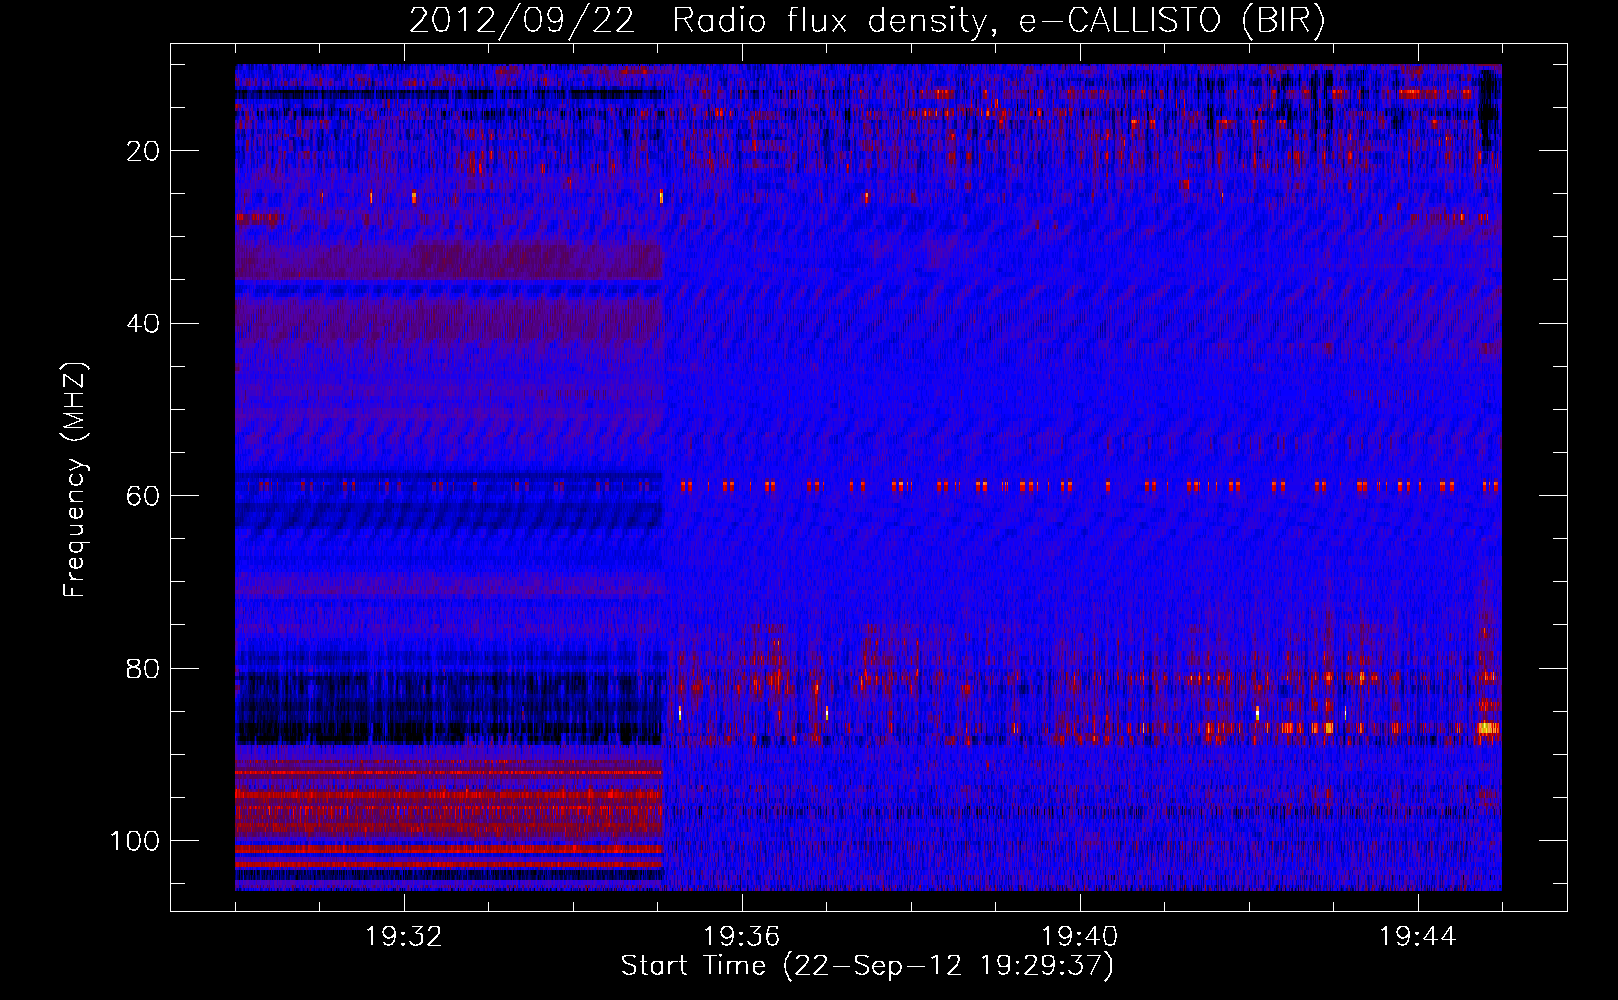Click the 20 MHz frequency tick label
The height and width of the screenshot is (1000, 1618).
tap(144, 151)
